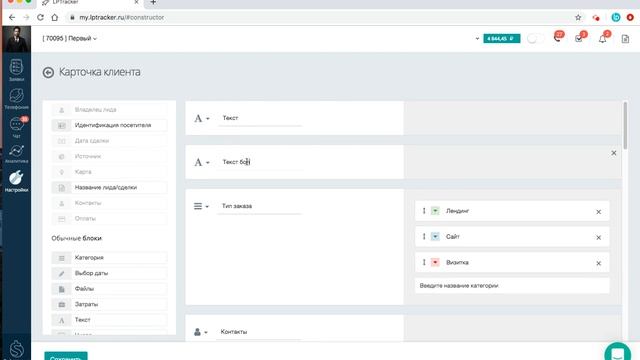
Task: Open the Настройки section in the sidebar
Action: pyautogui.click(x=16, y=182)
